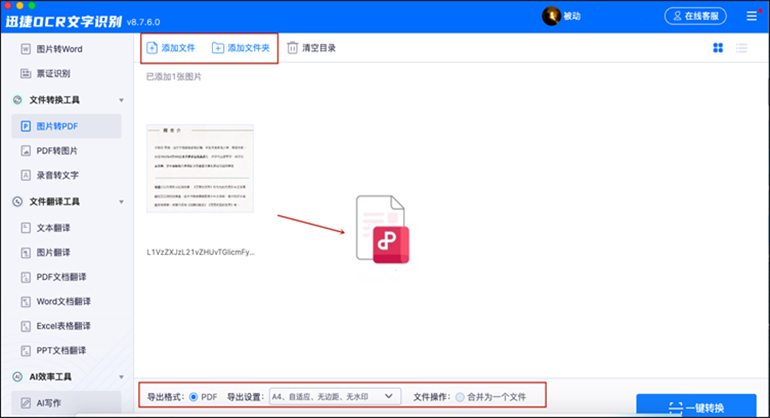Click the 清空目录 label
The width and height of the screenshot is (770, 418).
coord(319,48)
